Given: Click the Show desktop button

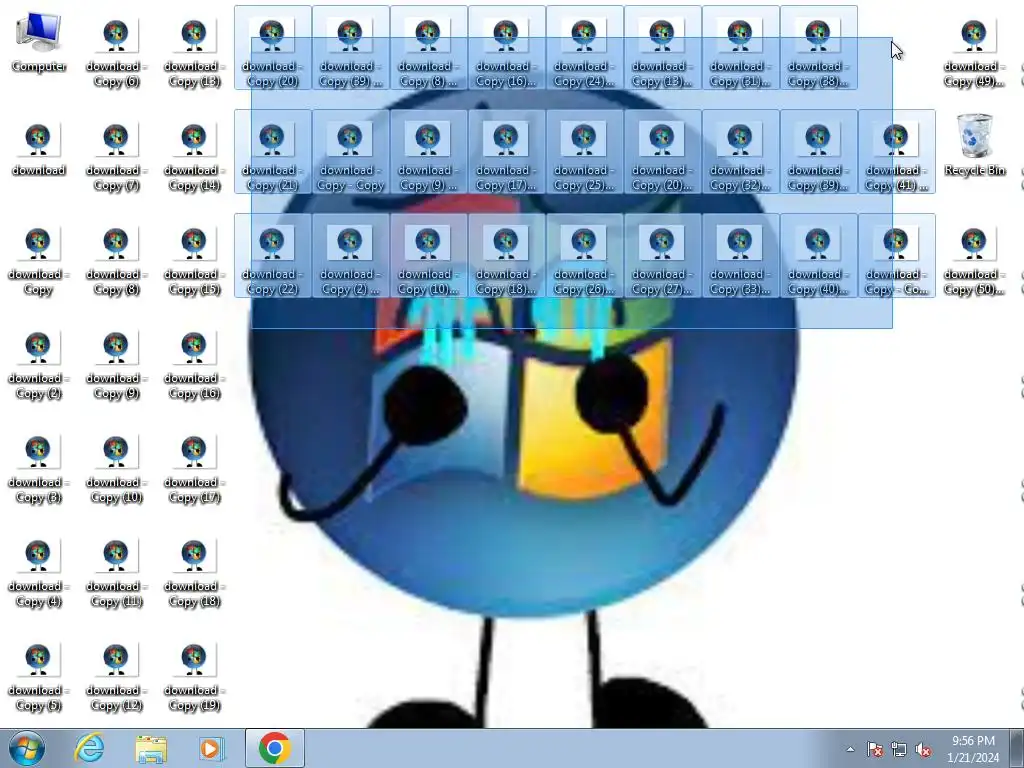Looking at the screenshot, I should (1016, 749).
